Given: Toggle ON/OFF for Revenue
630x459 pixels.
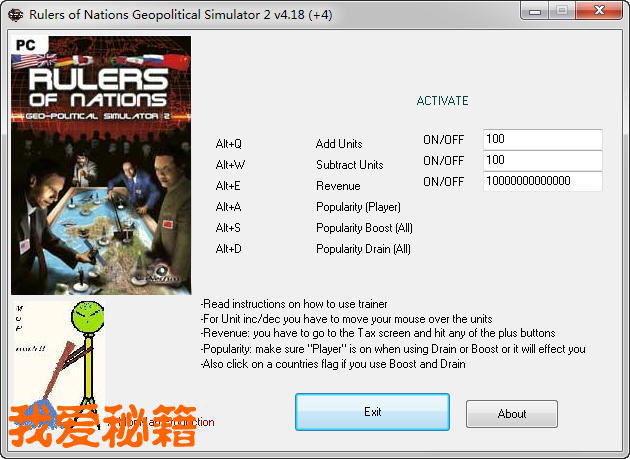Looking at the screenshot, I should pyautogui.click(x=443, y=182).
